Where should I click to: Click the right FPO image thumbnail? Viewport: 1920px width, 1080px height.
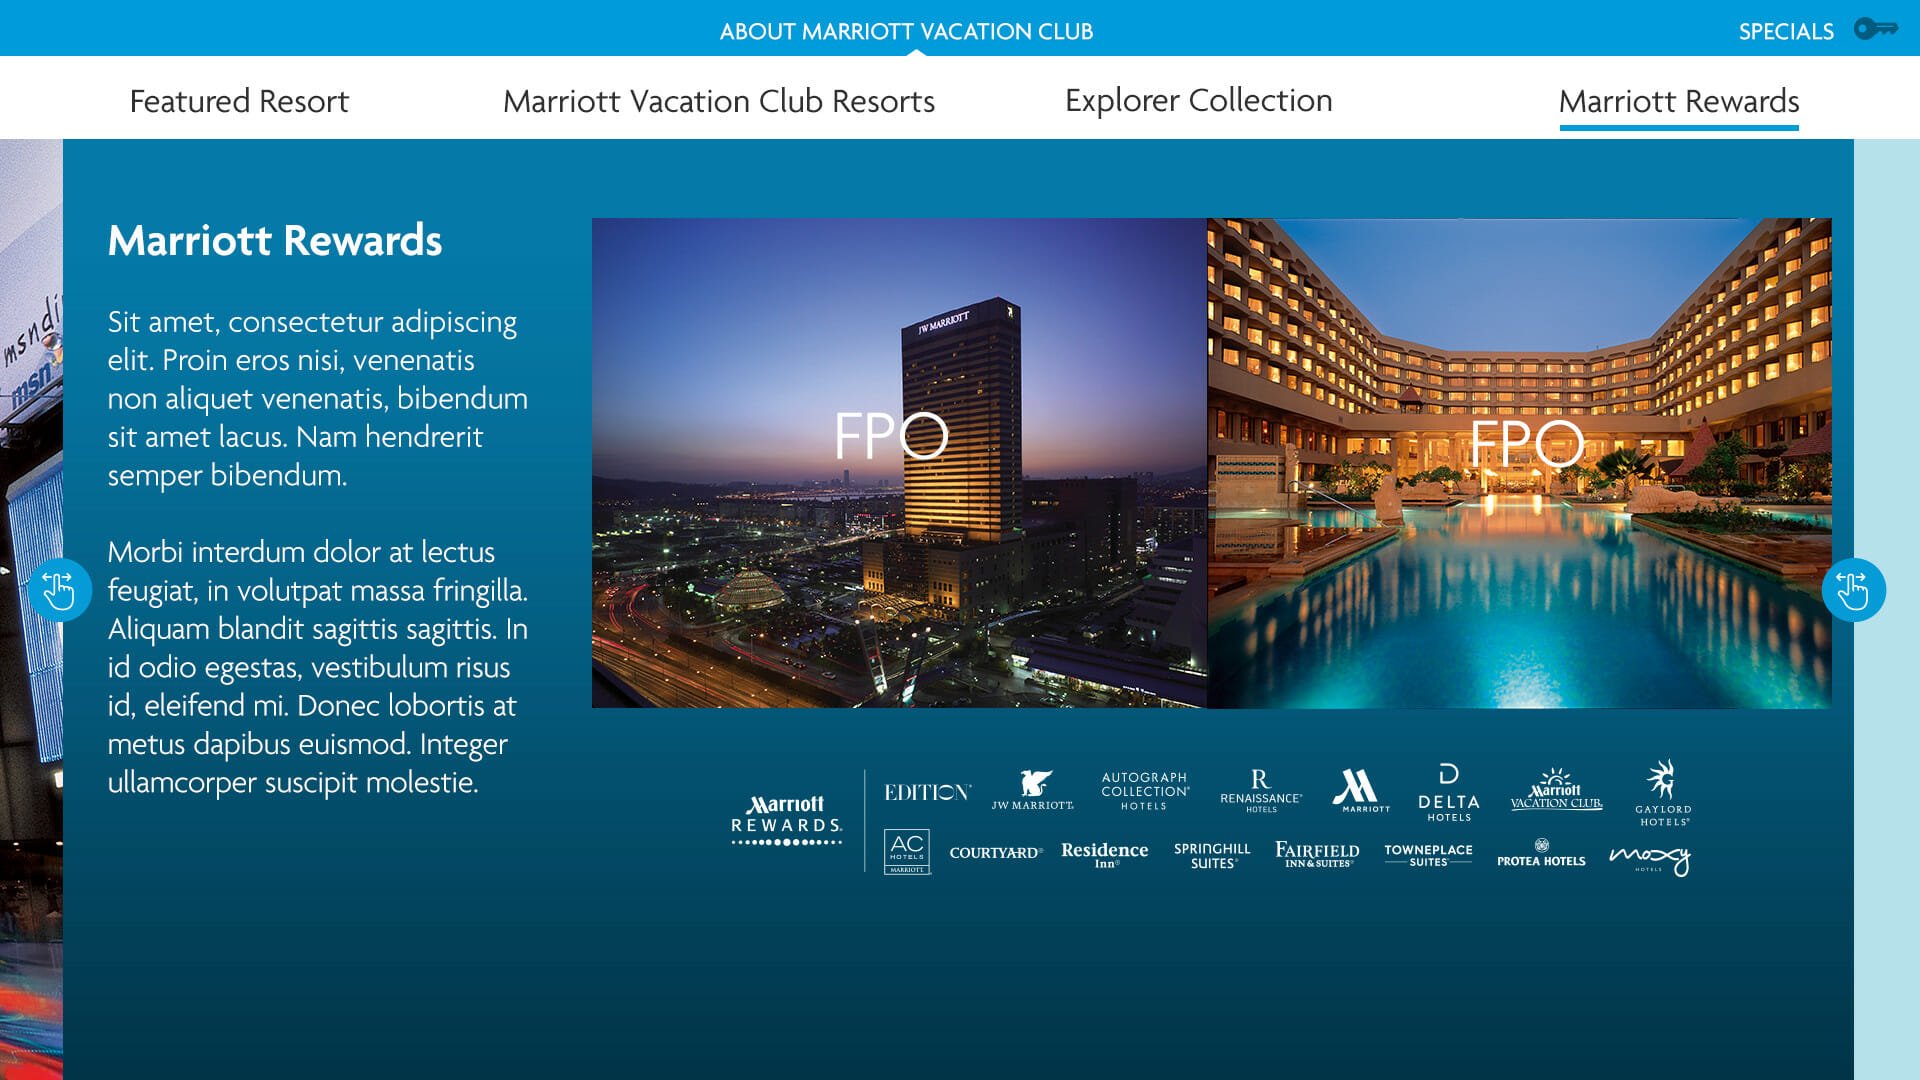[x=1522, y=463]
